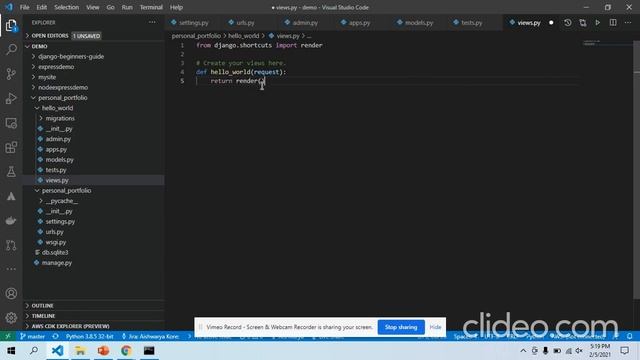Open editor more actions ellipsis

[628, 23]
